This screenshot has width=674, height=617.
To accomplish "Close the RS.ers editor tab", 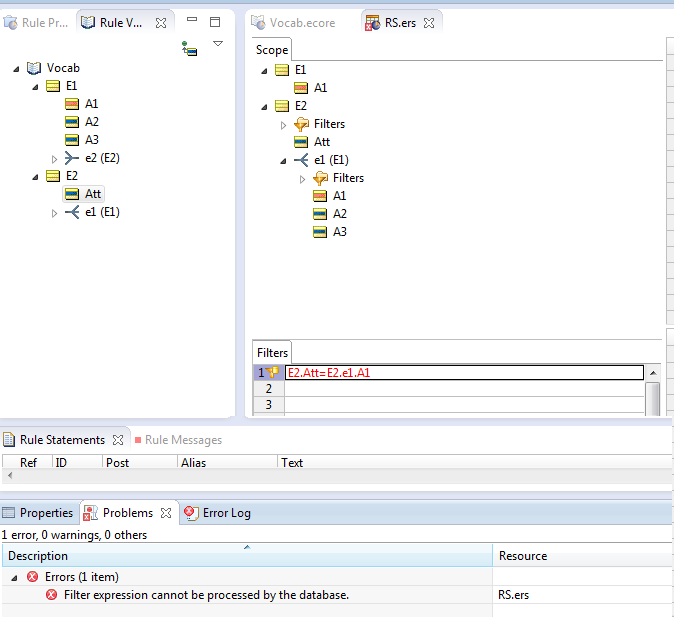I will (429, 23).
